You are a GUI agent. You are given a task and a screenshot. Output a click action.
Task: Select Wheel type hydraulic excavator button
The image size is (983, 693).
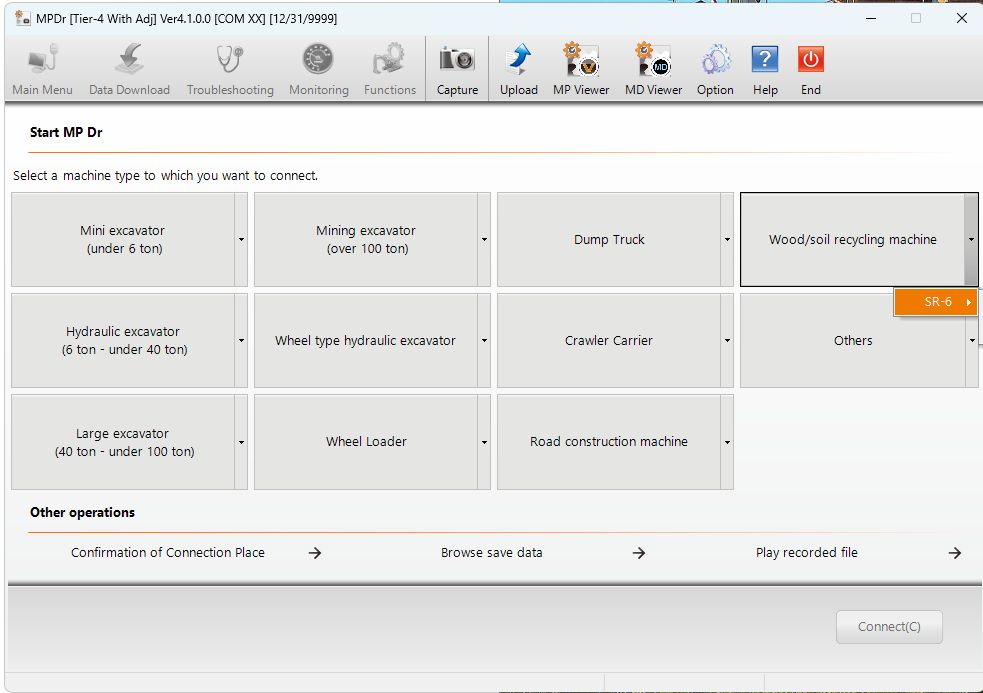tap(366, 341)
